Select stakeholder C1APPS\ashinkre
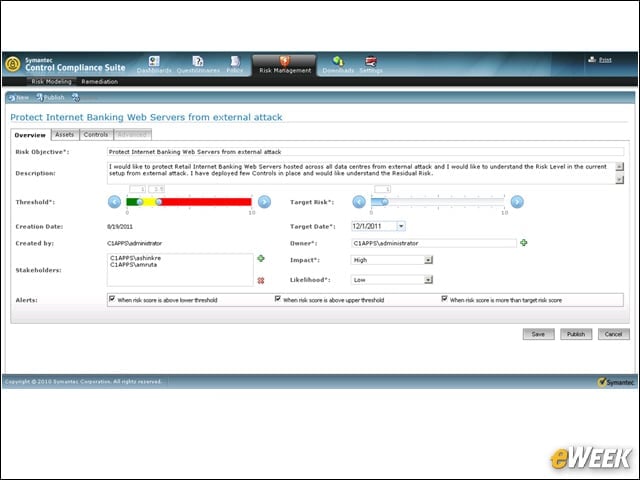640x480 pixels. pyautogui.click(x=136, y=258)
